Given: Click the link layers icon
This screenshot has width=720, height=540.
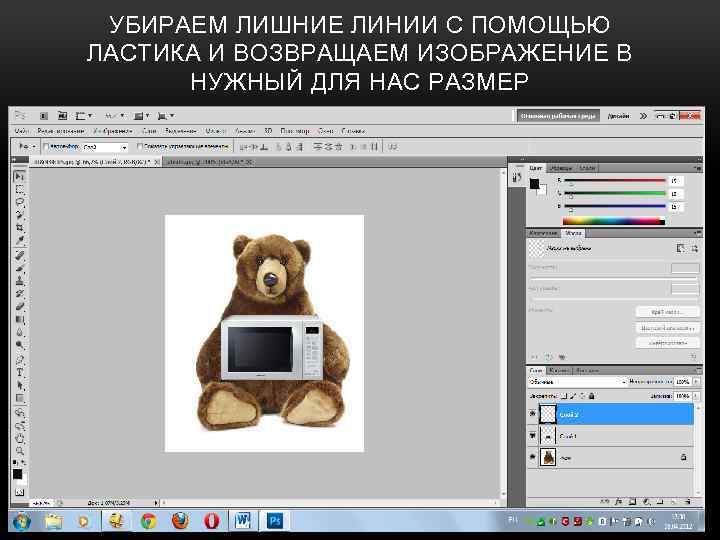Looking at the screenshot, I should [x=605, y=502].
